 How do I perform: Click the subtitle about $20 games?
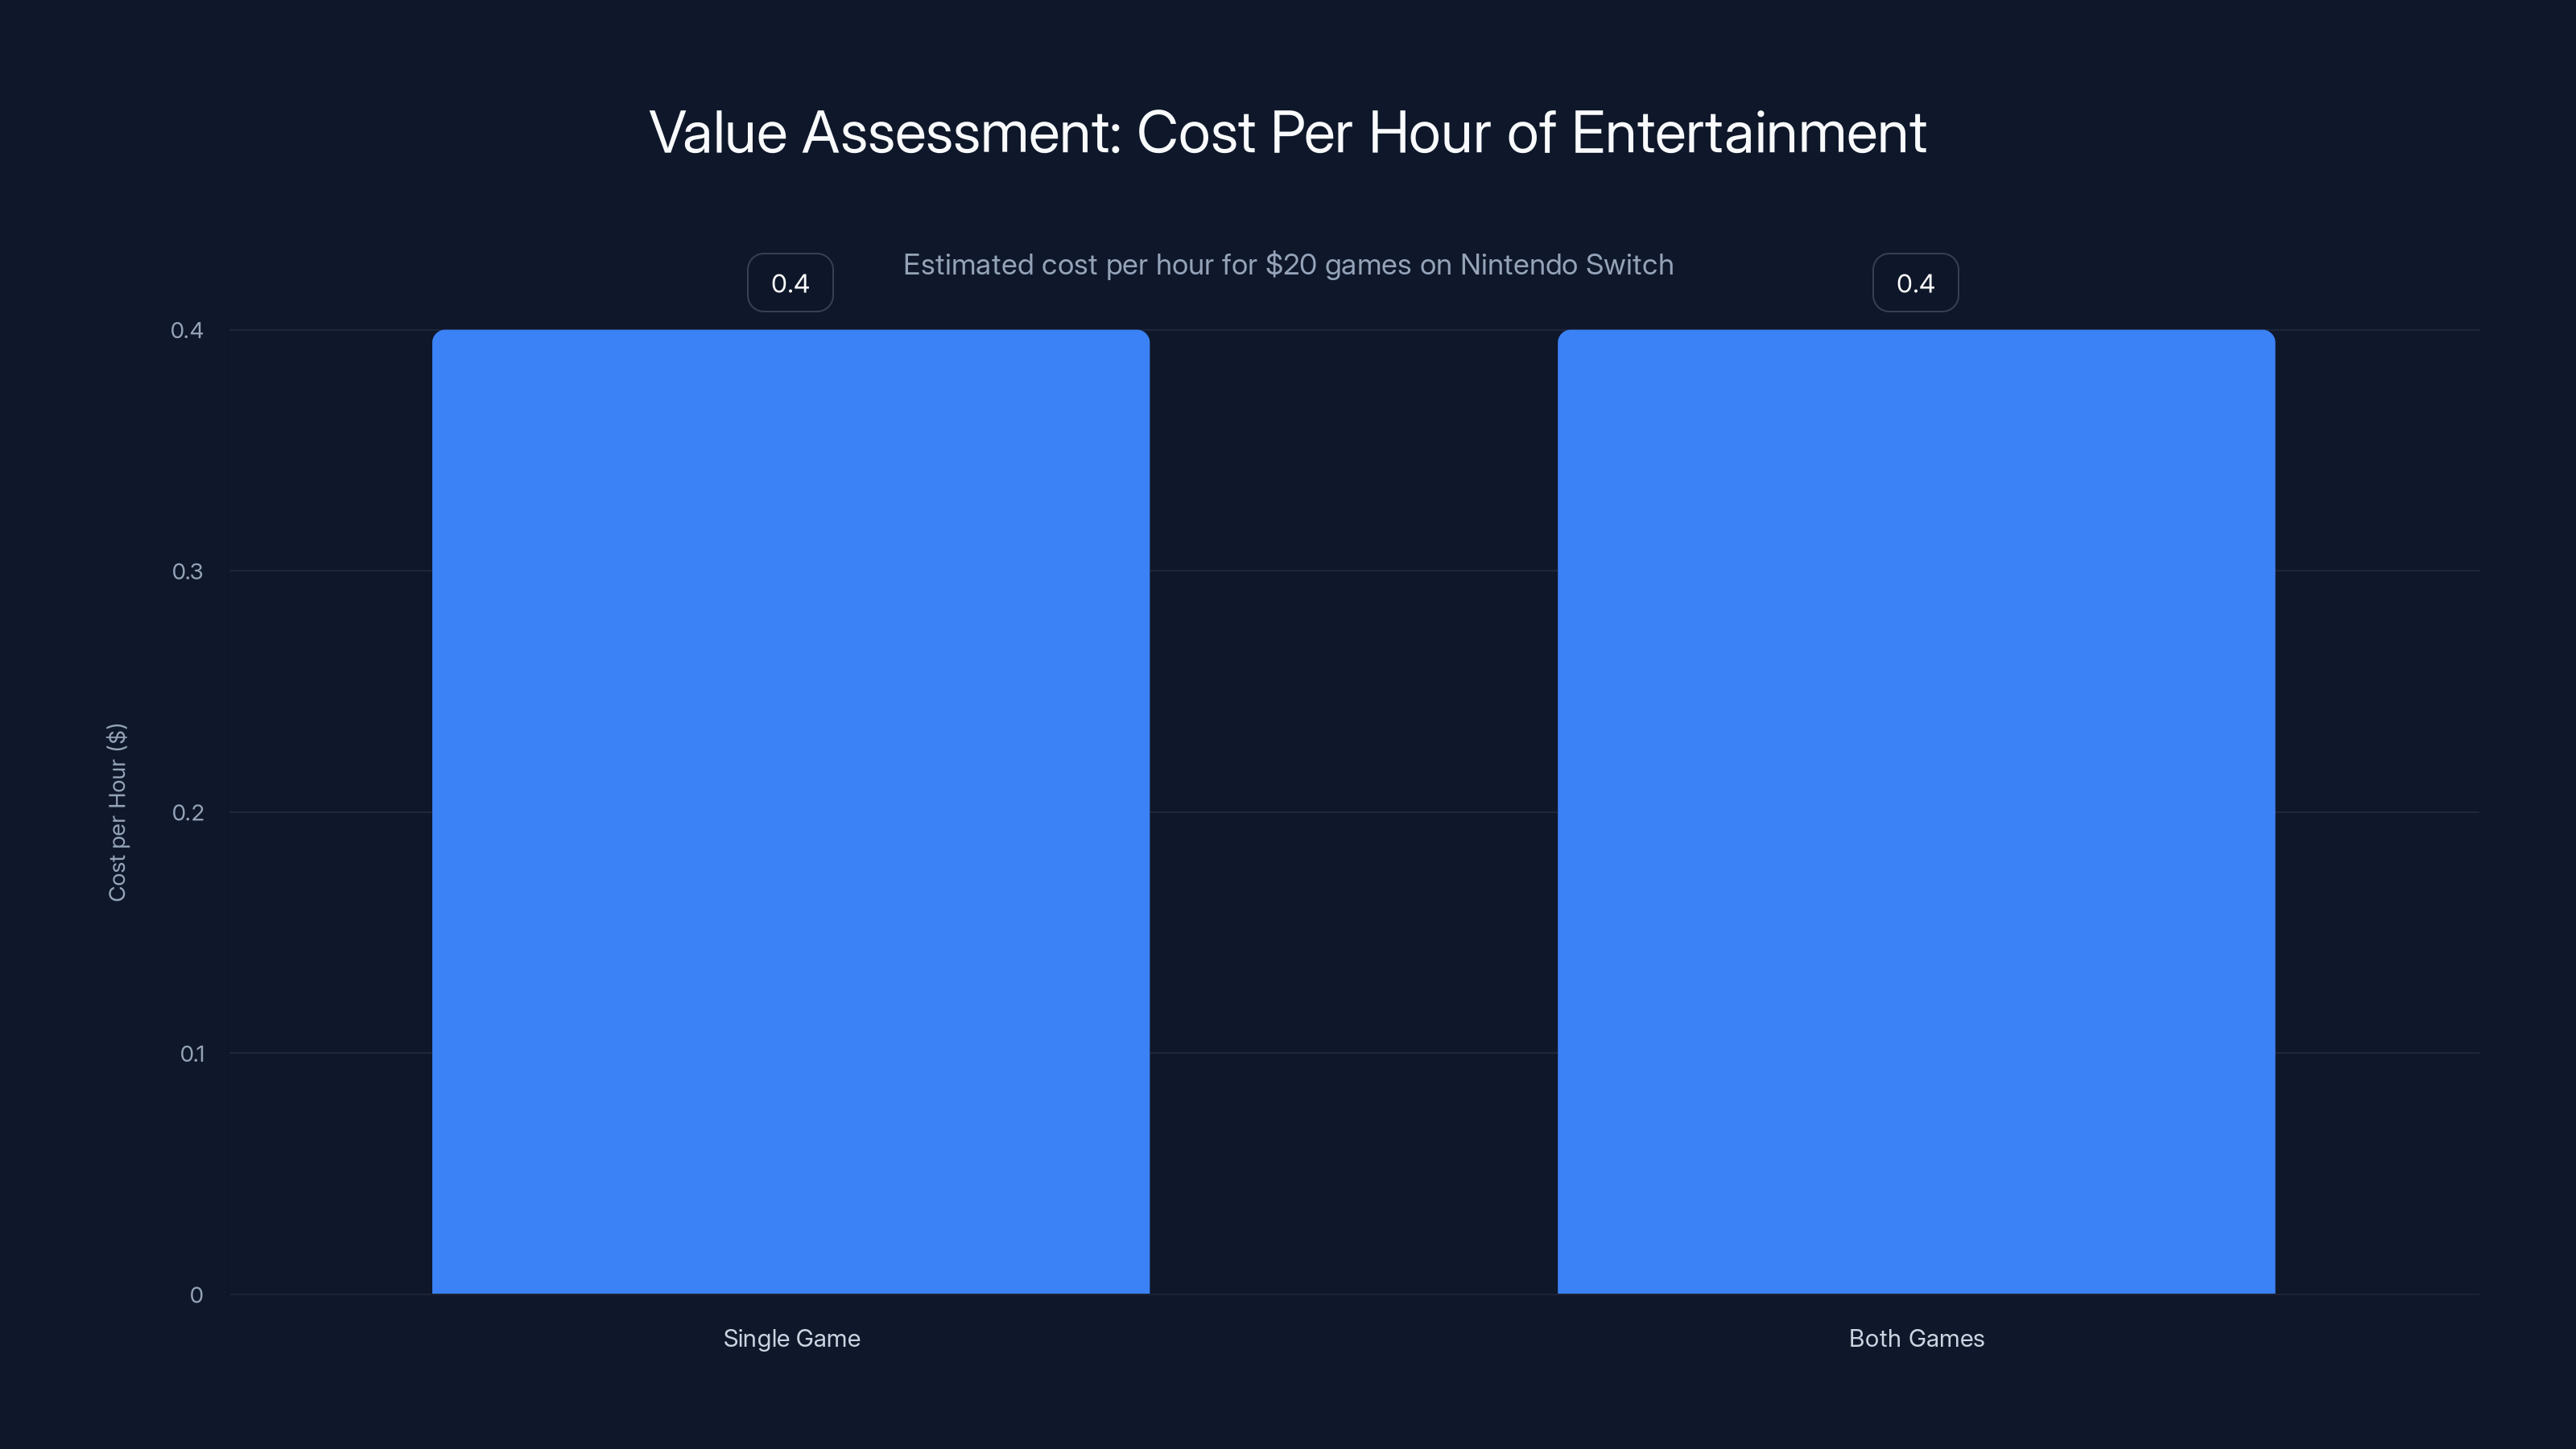tap(1288, 265)
